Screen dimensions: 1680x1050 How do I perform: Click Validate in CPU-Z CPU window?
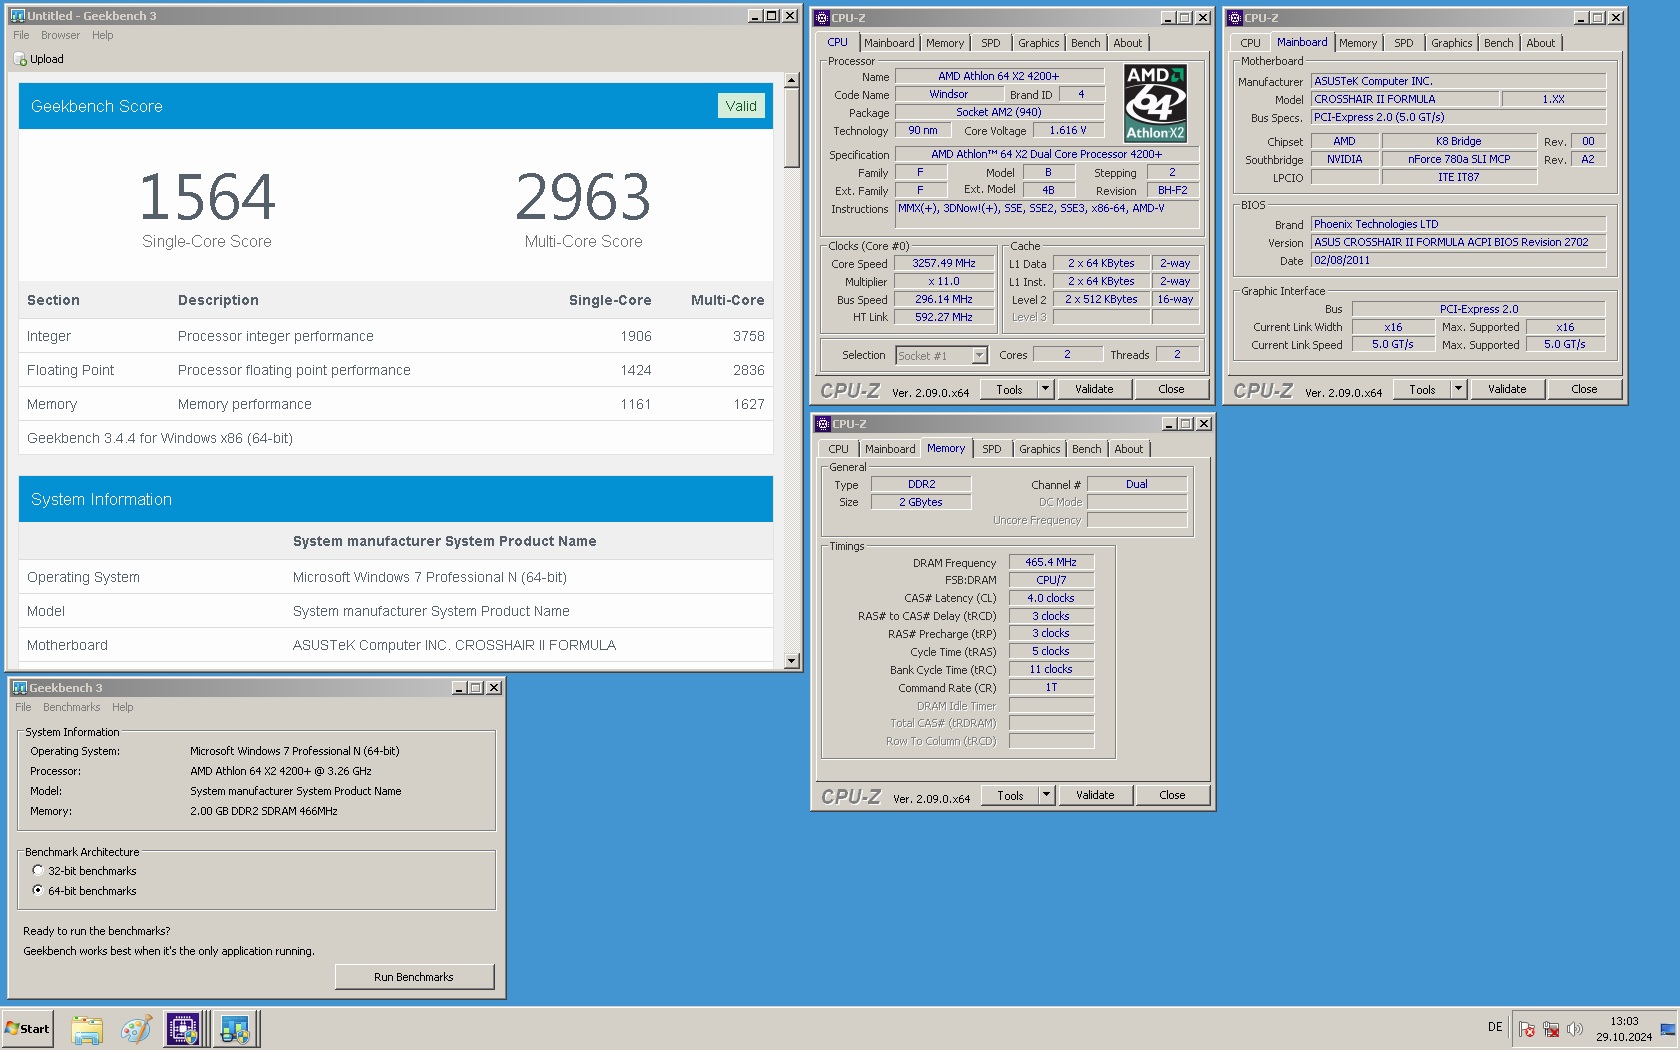point(1094,389)
